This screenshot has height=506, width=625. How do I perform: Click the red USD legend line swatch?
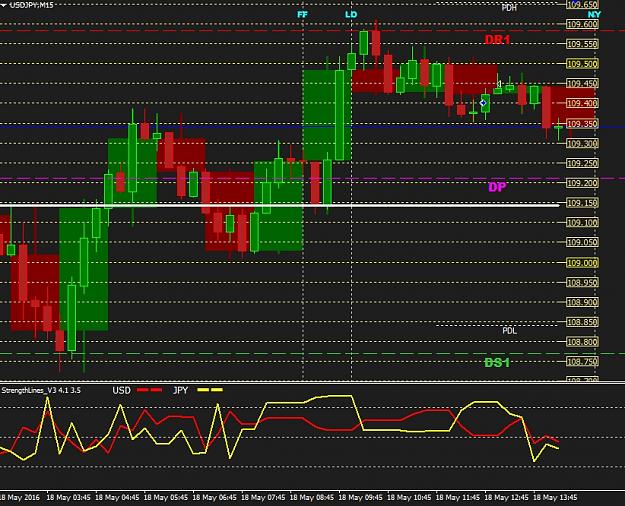[149, 390]
